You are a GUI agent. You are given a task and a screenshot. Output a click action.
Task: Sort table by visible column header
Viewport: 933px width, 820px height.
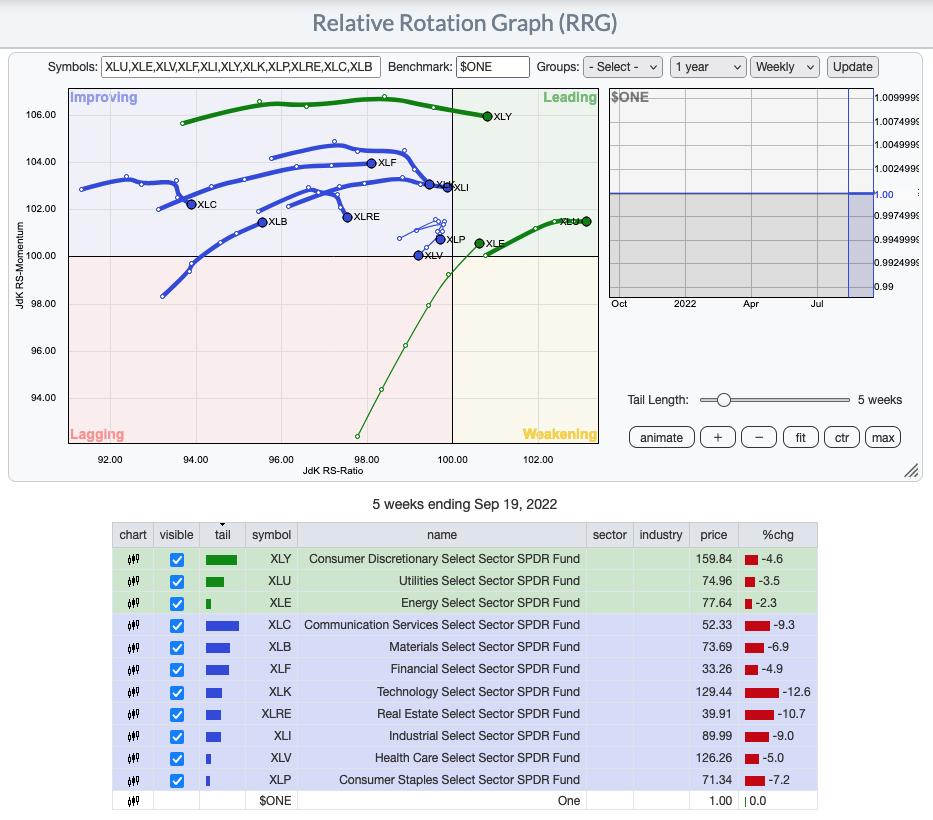click(x=176, y=535)
